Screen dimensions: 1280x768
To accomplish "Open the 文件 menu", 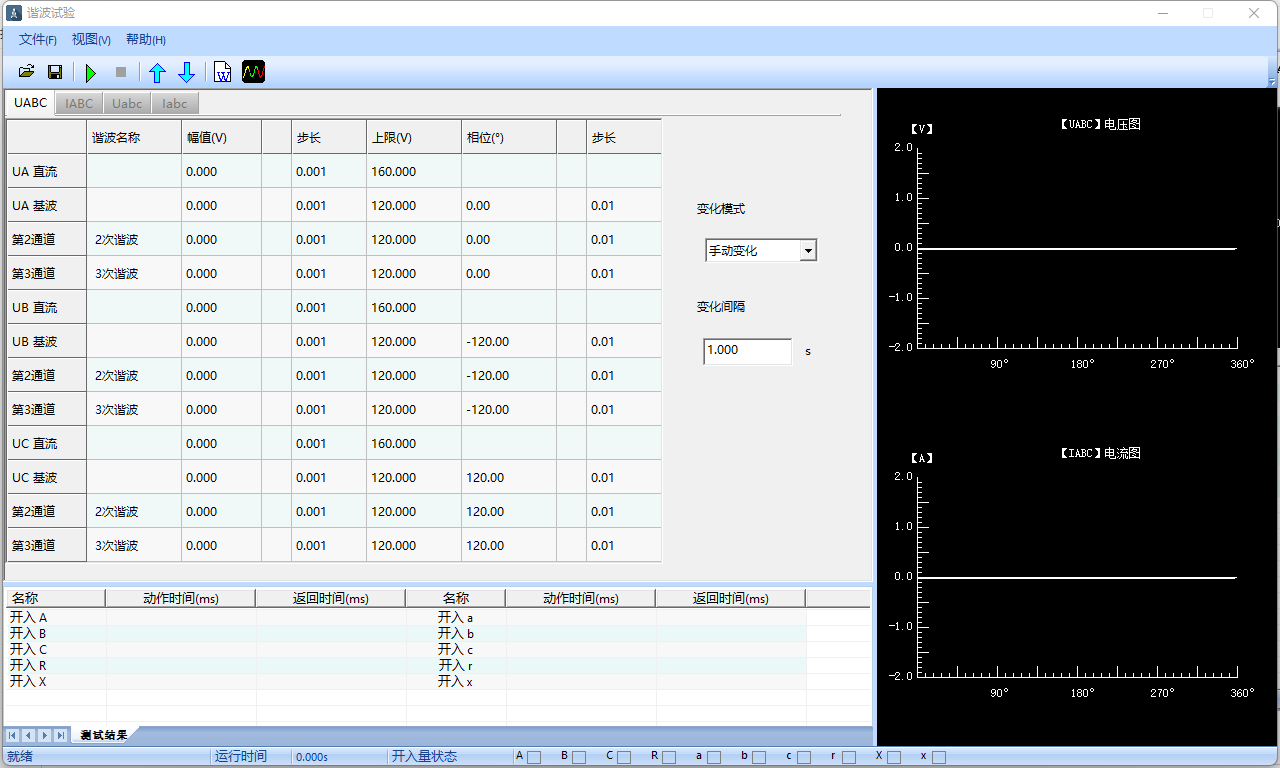I will coord(38,40).
